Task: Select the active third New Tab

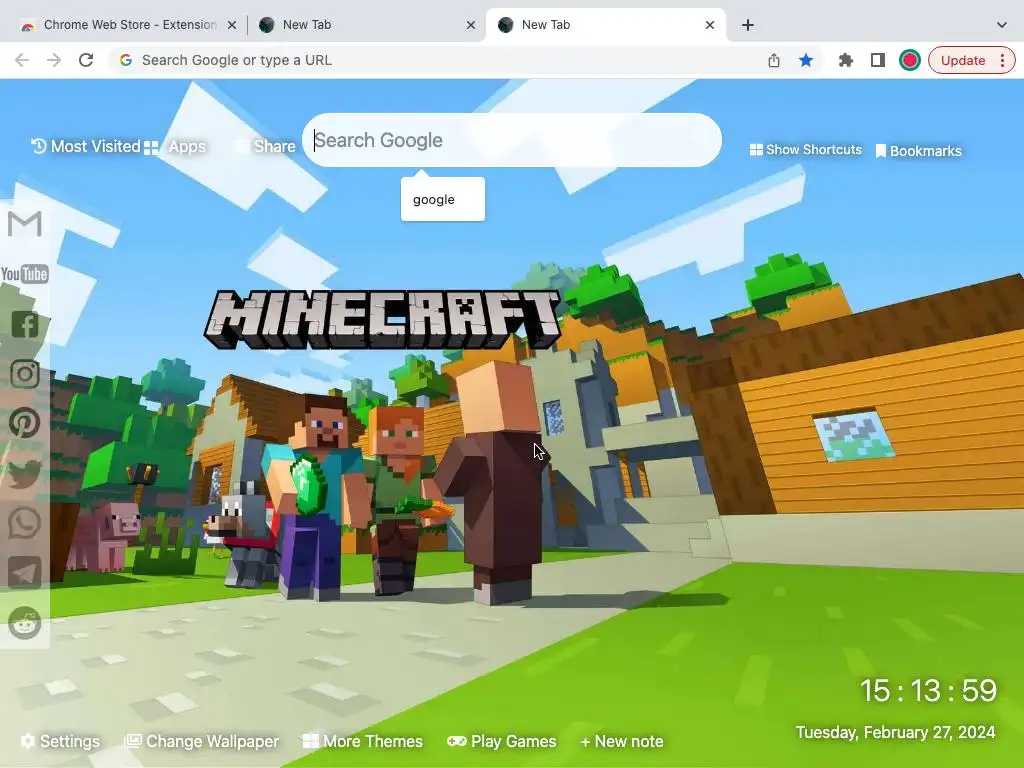Action: point(605,25)
